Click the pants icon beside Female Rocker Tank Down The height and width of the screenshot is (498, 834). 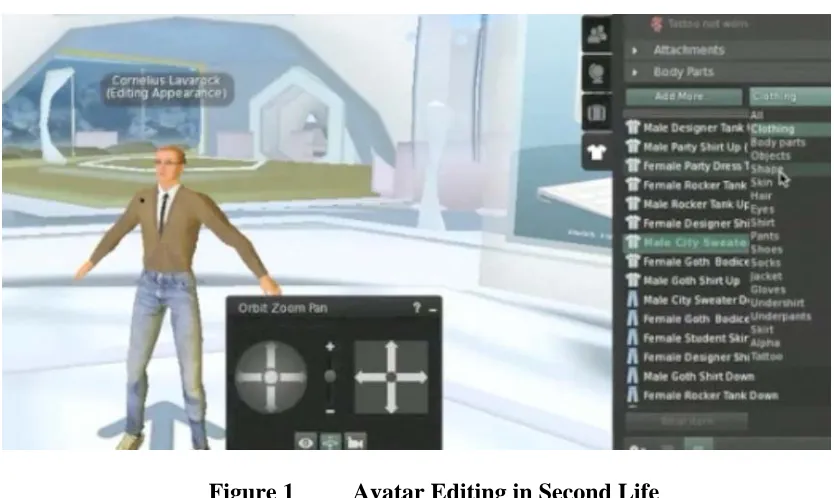[x=632, y=395]
